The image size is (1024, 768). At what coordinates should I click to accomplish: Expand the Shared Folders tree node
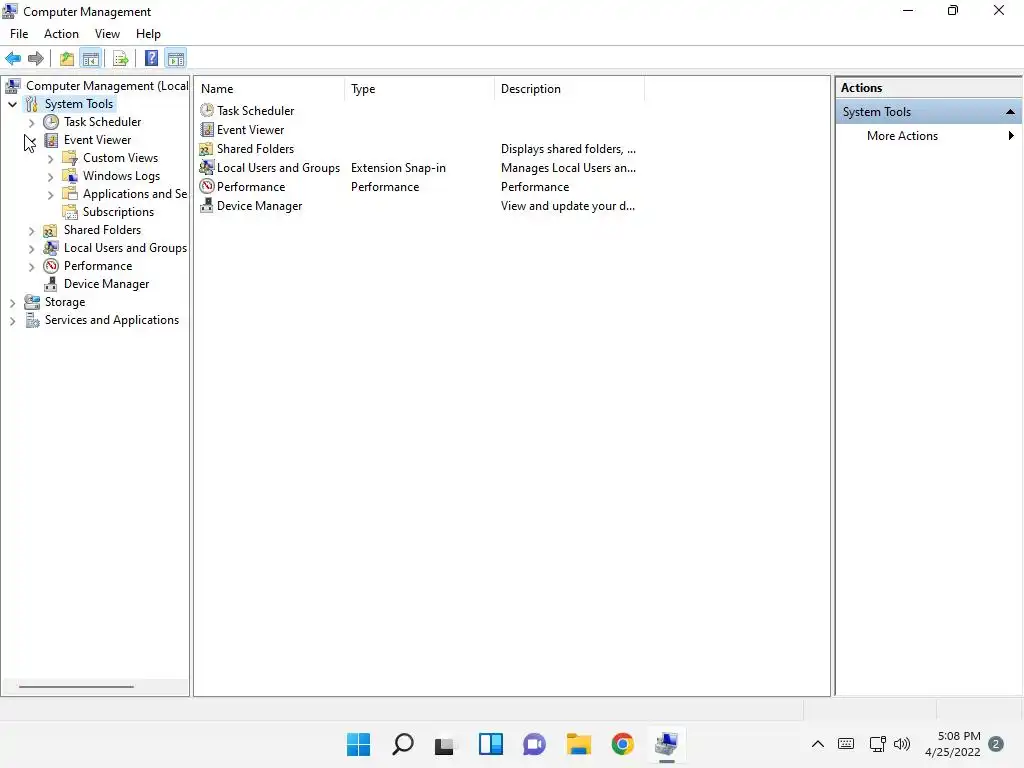click(x=31, y=231)
